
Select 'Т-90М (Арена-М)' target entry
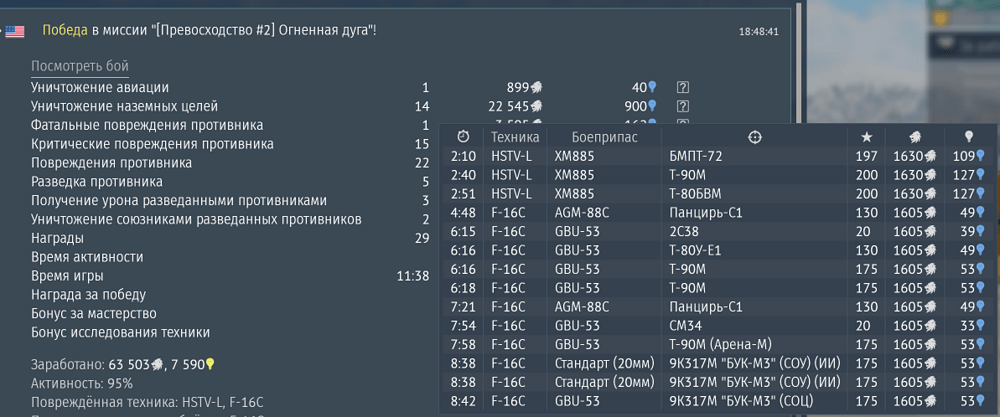pyautogui.click(x=721, y=345)
